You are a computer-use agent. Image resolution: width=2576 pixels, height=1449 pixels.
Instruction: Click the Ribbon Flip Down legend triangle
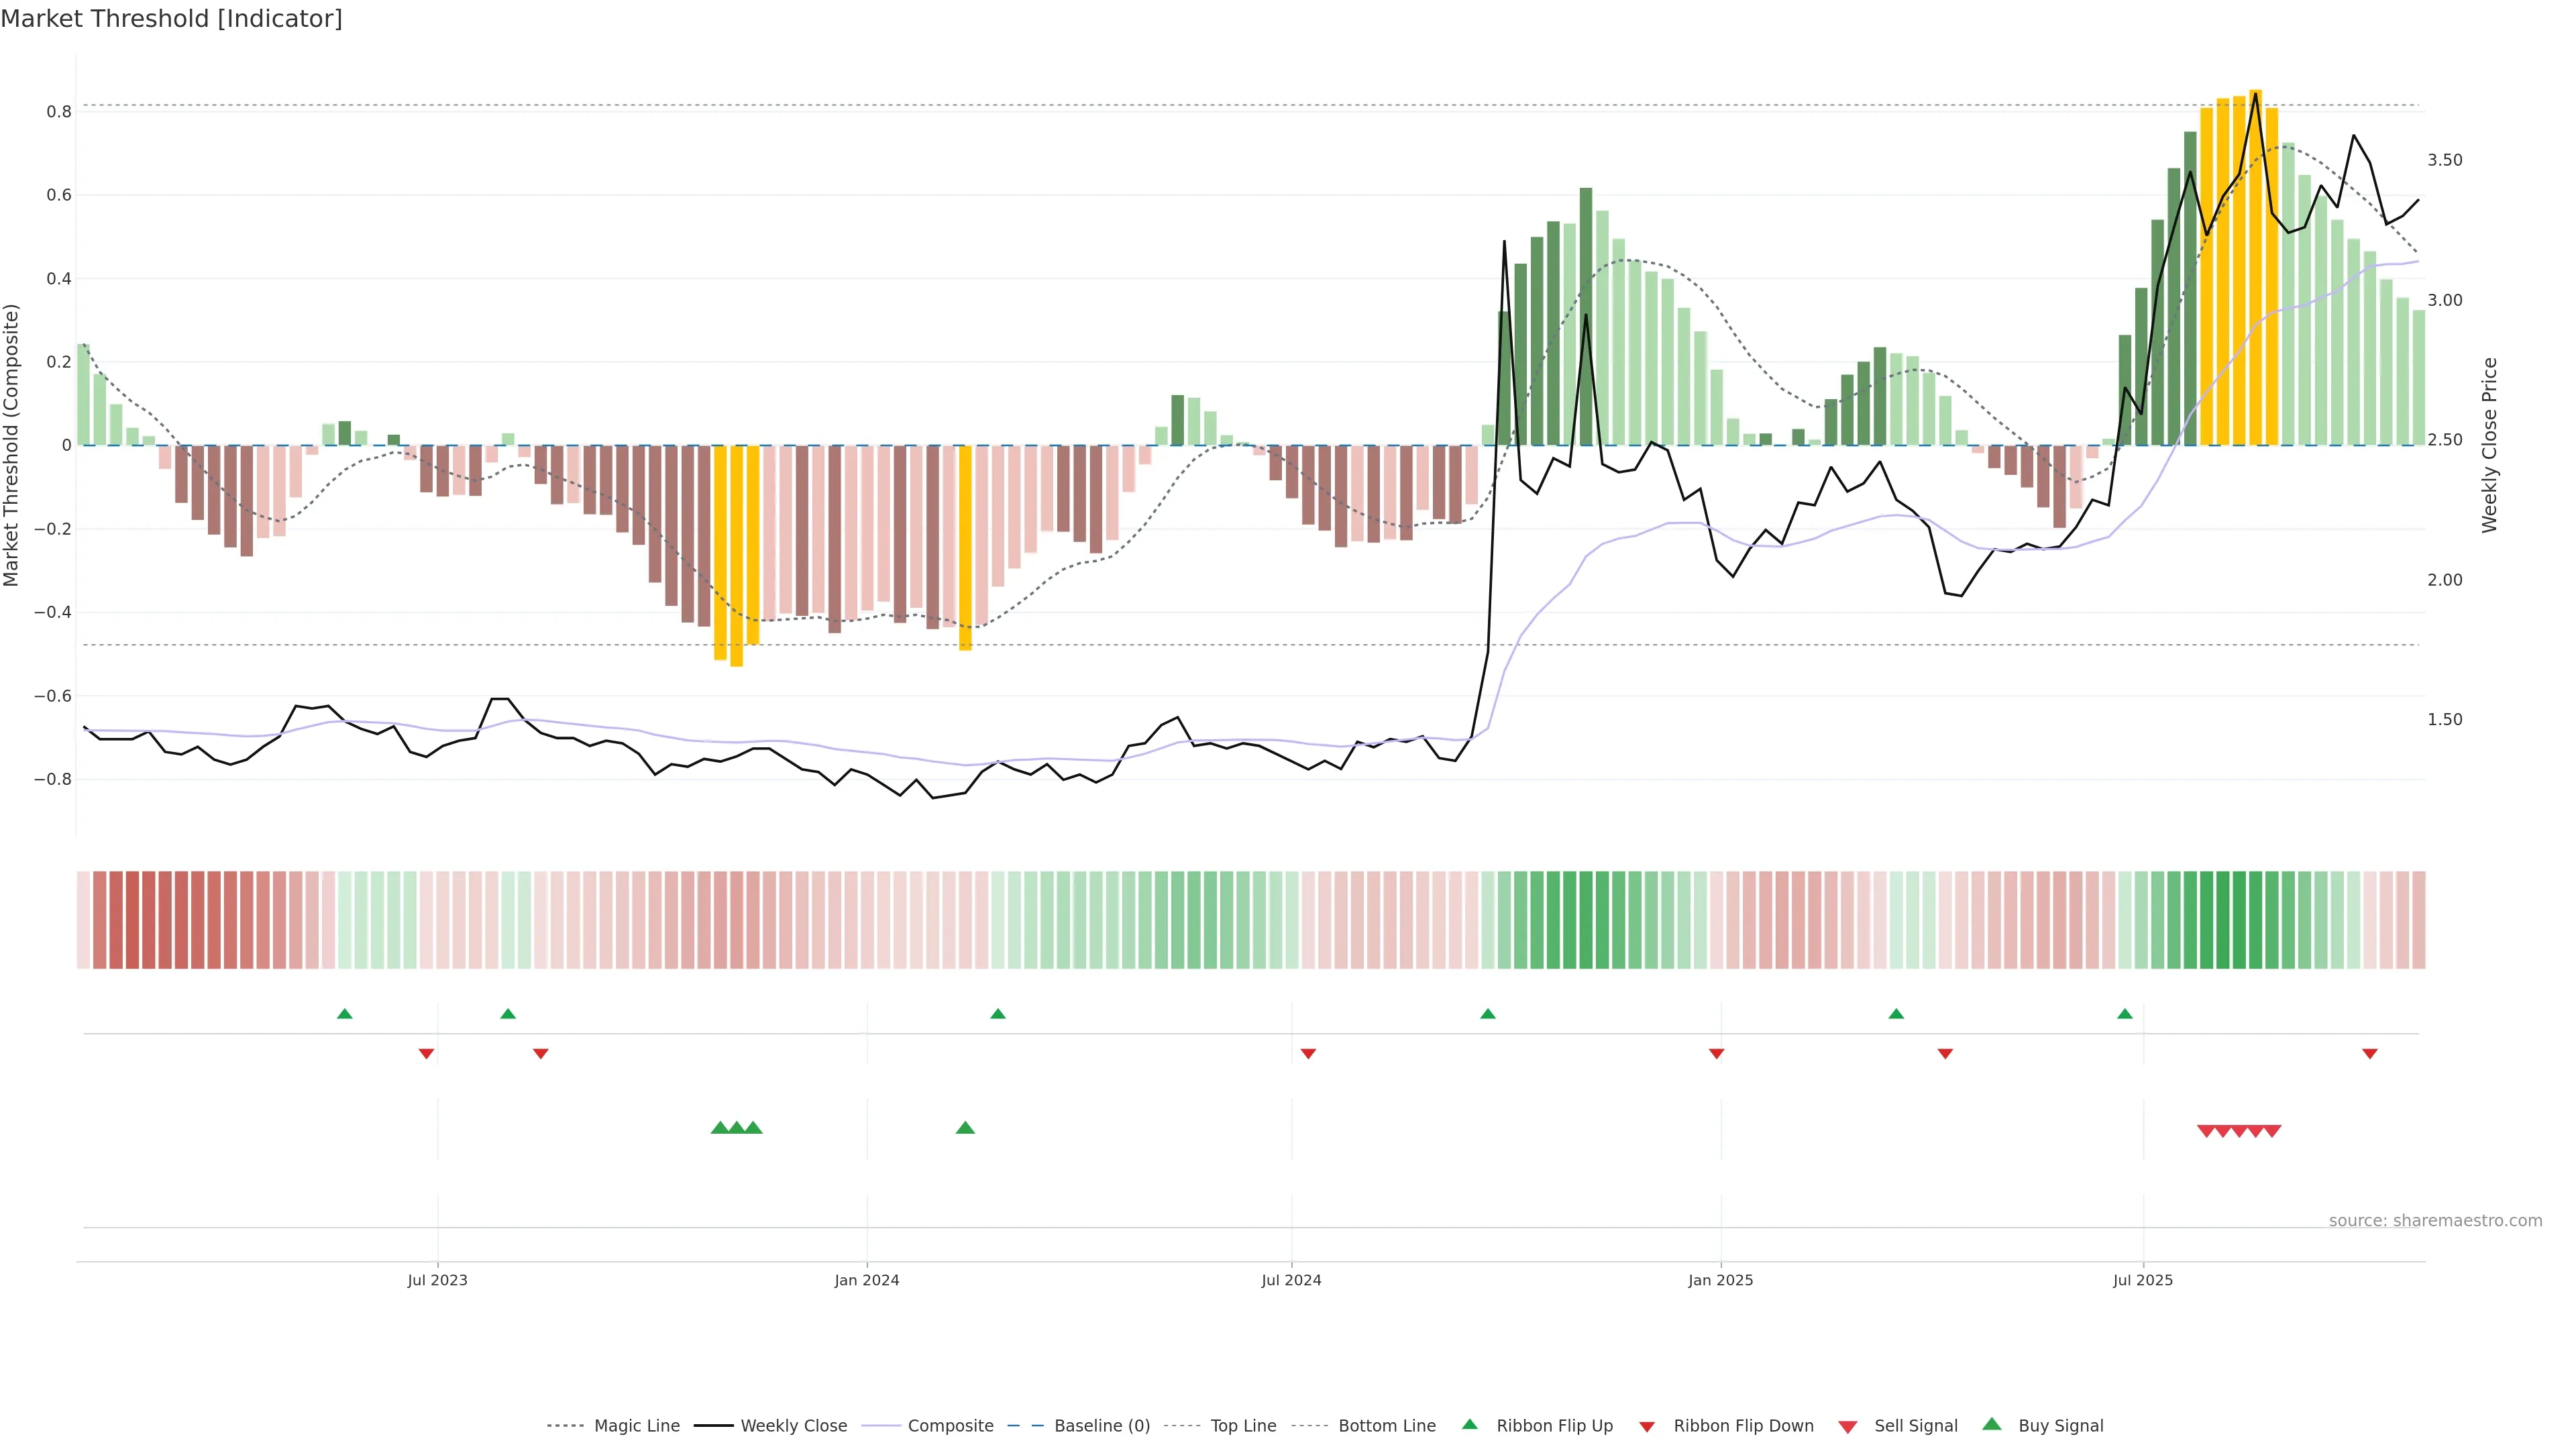[1646, 1426]
